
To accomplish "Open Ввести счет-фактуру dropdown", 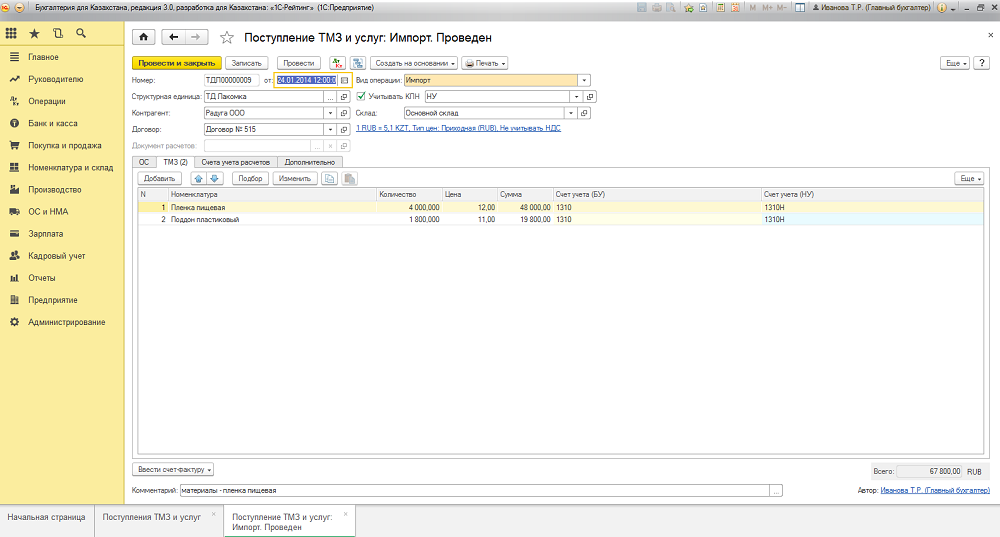I will pos(173,469).
